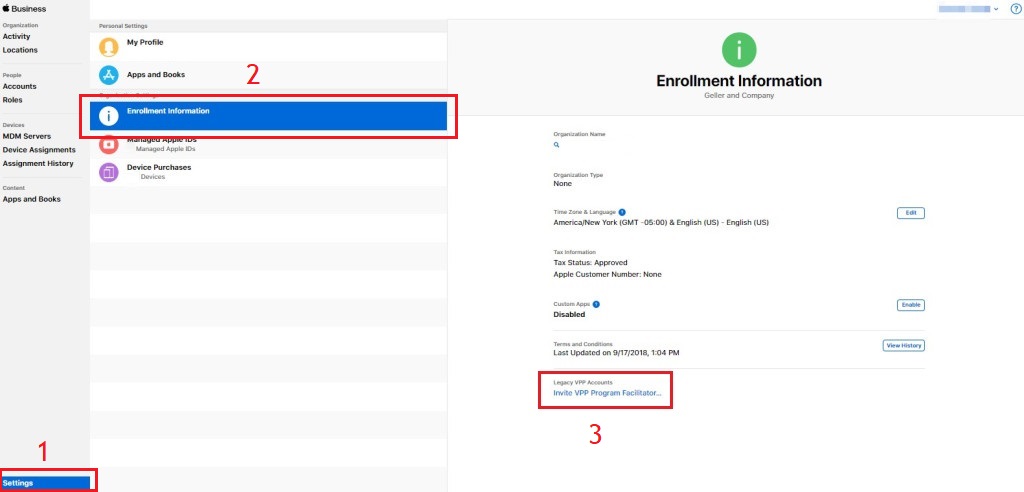The height and width of the screenshot is (492, 1024).
Task: Click the 'Legacy VPP Accounts' label
Action: 583,382
